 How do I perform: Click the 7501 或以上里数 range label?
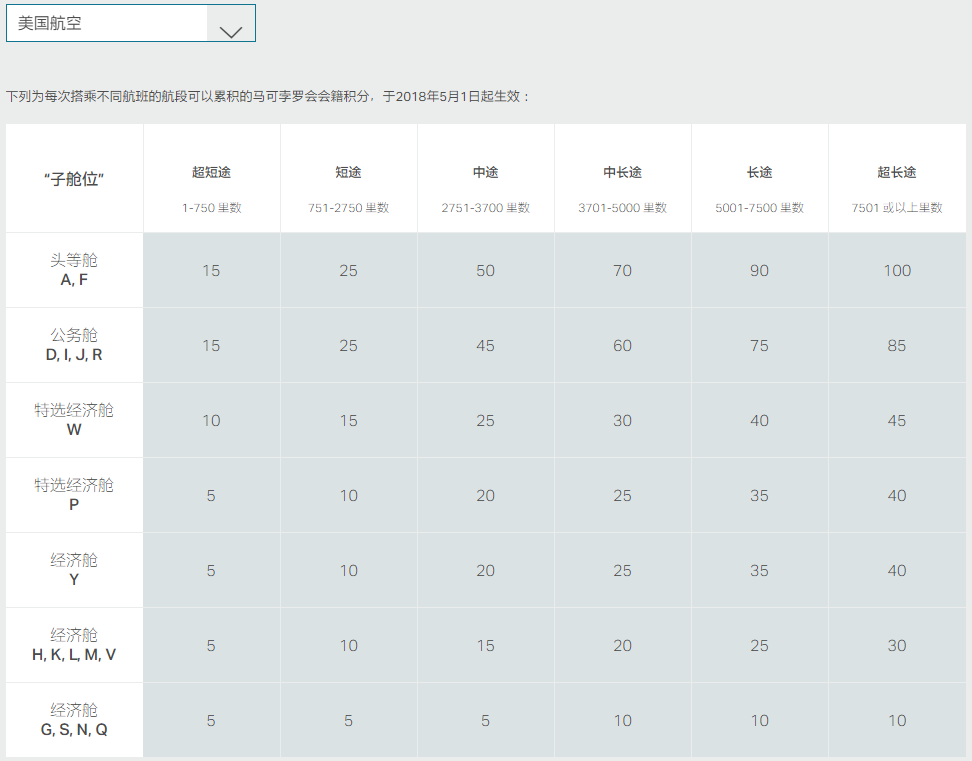[897, 208]
